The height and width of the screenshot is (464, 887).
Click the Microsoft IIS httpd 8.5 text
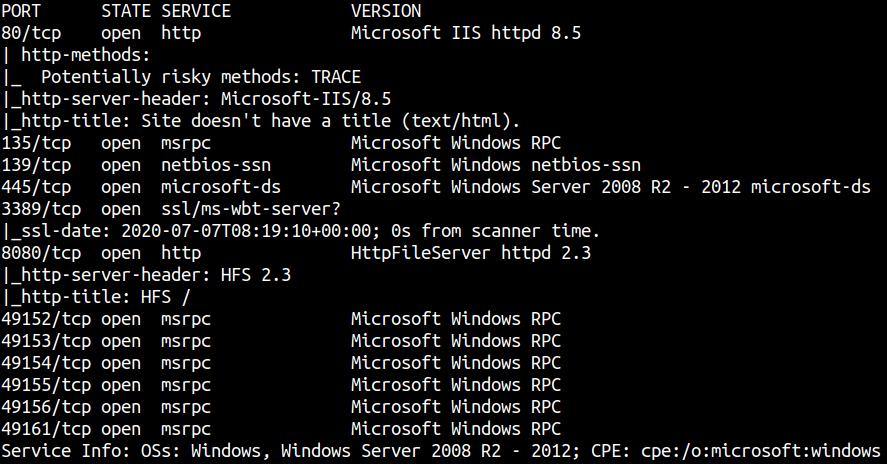pos(466,33)
